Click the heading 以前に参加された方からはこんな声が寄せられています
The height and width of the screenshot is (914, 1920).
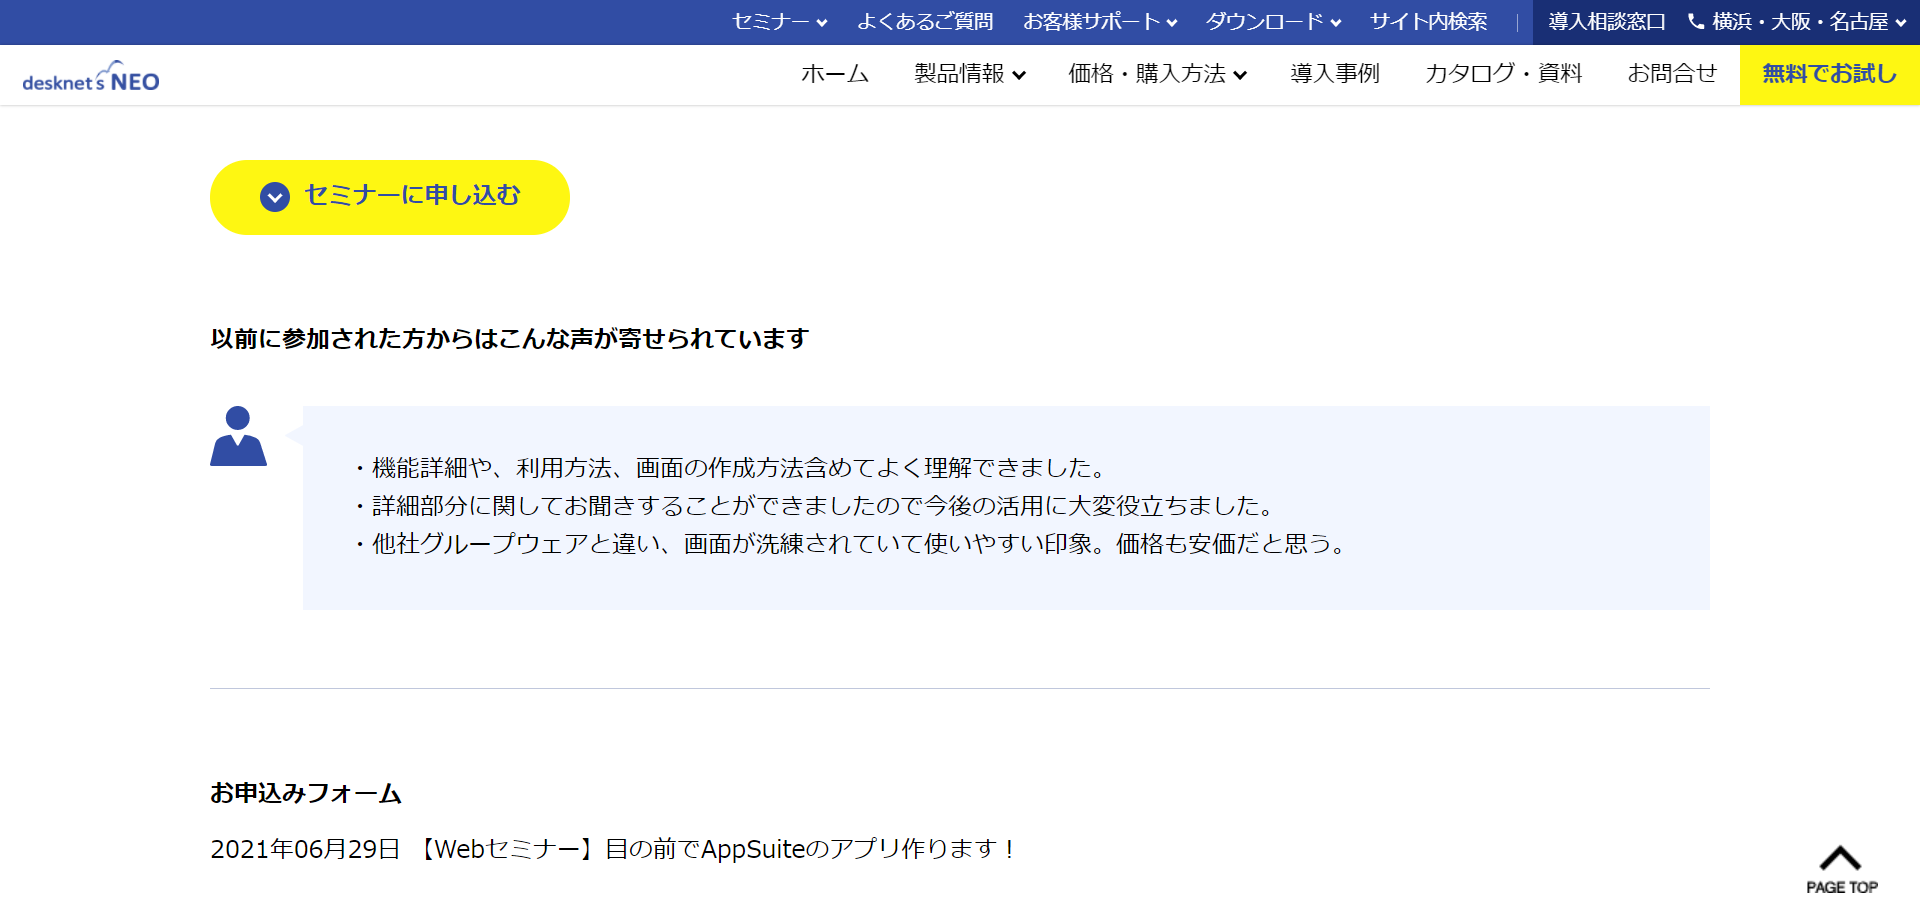(x=509, y=339)
